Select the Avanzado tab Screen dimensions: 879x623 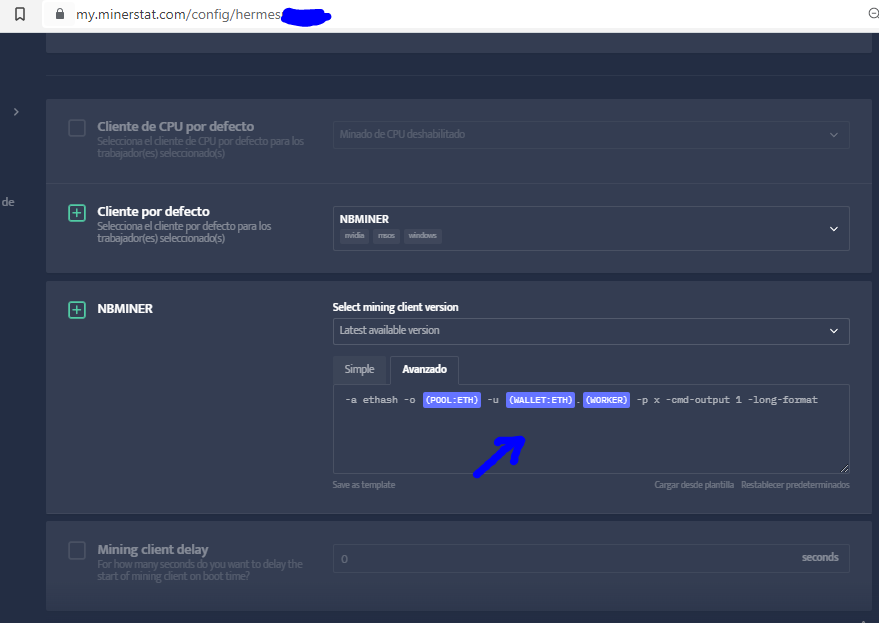pos(424,369)
